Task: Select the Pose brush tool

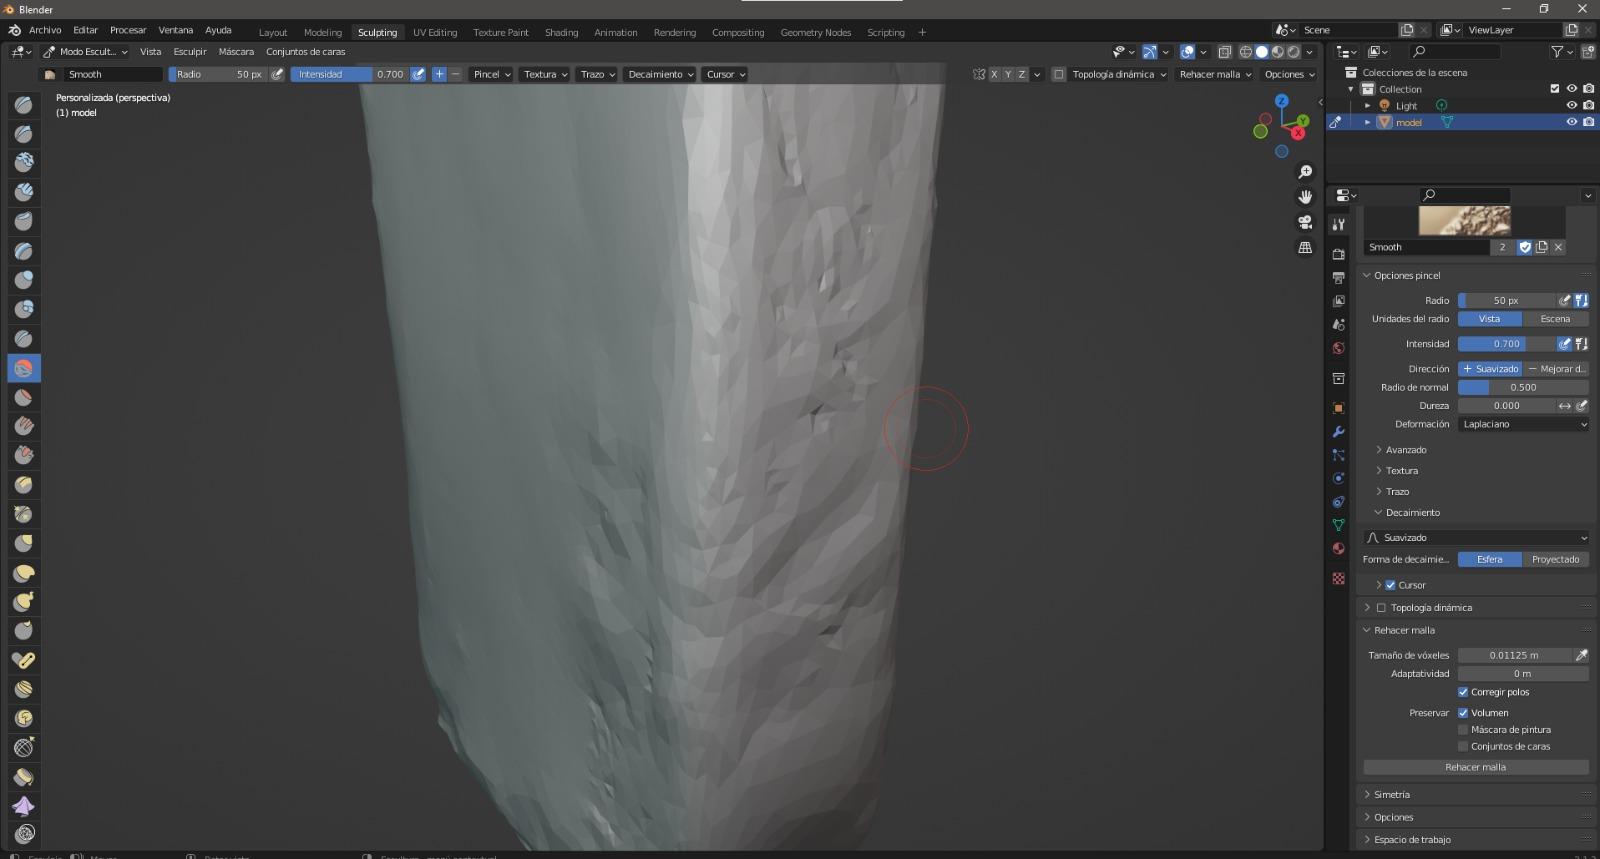Action: (24, 660)
